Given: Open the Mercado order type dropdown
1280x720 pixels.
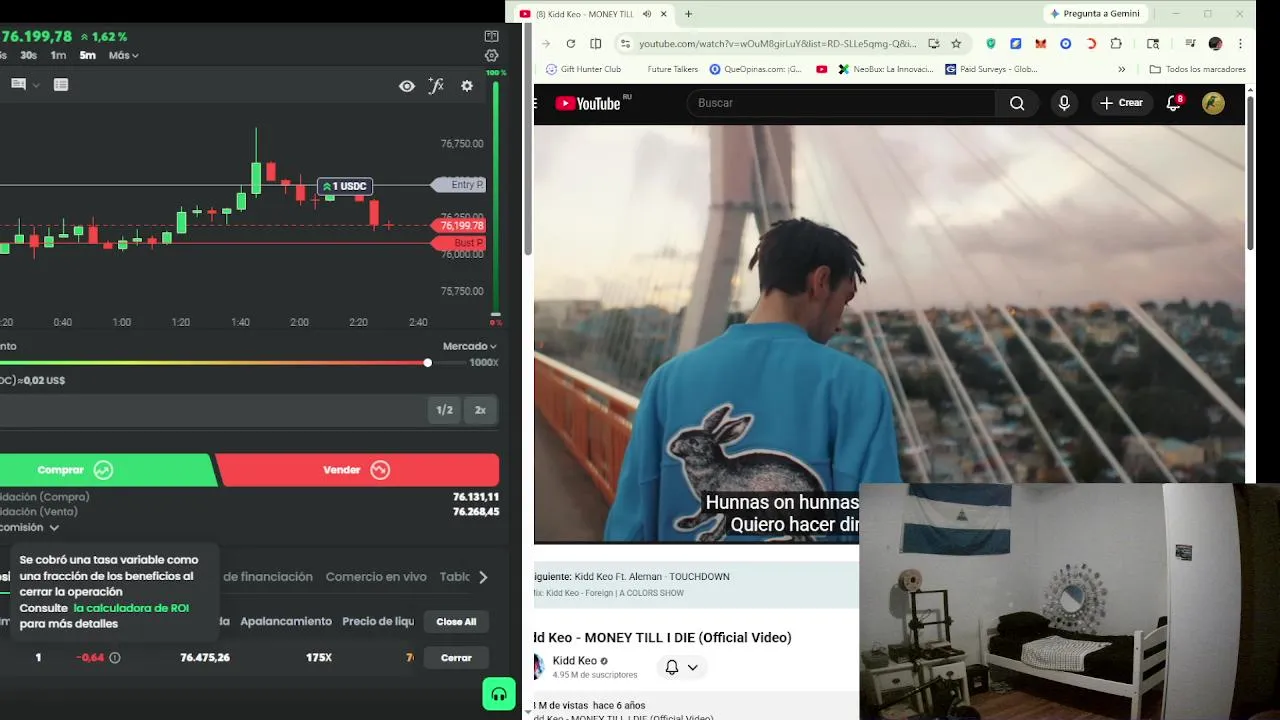Looking at the screenshot, I should (x=470, y=346).
